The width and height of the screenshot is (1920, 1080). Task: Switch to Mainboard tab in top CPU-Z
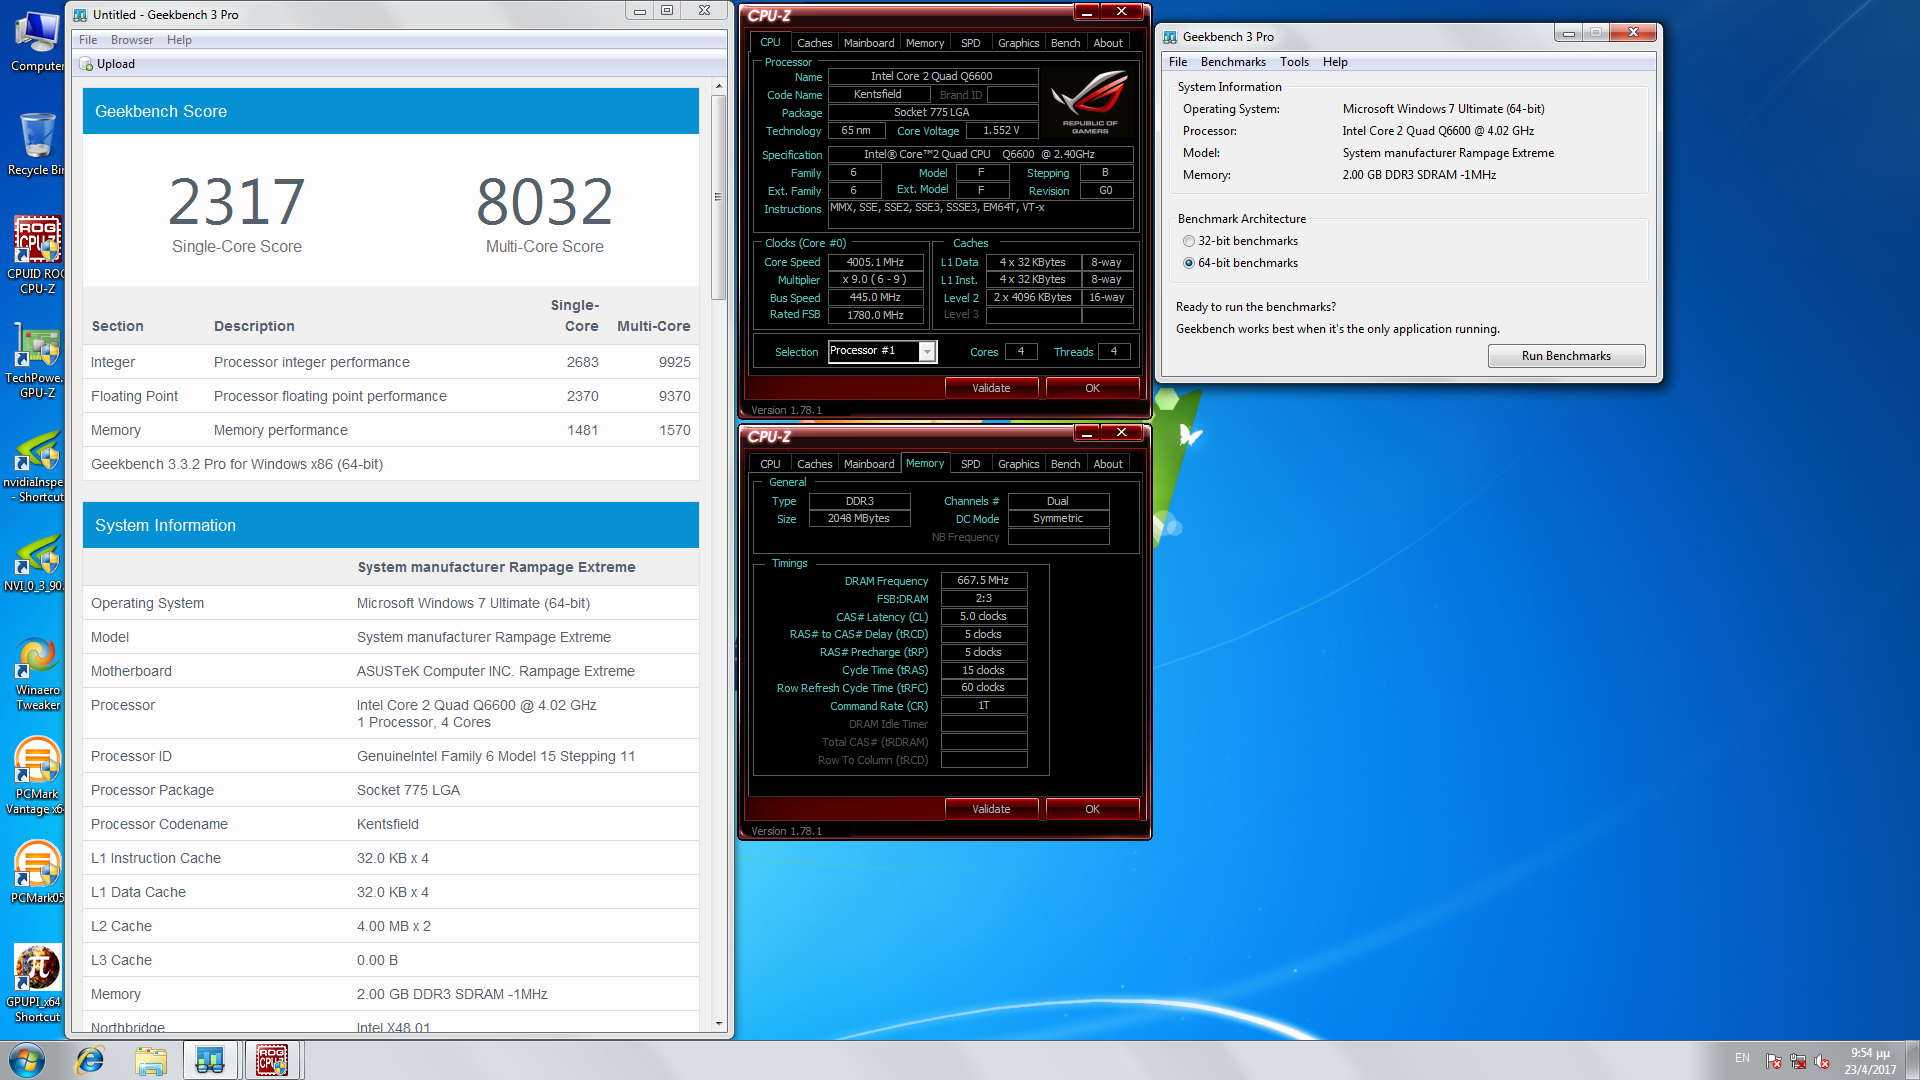869,43
